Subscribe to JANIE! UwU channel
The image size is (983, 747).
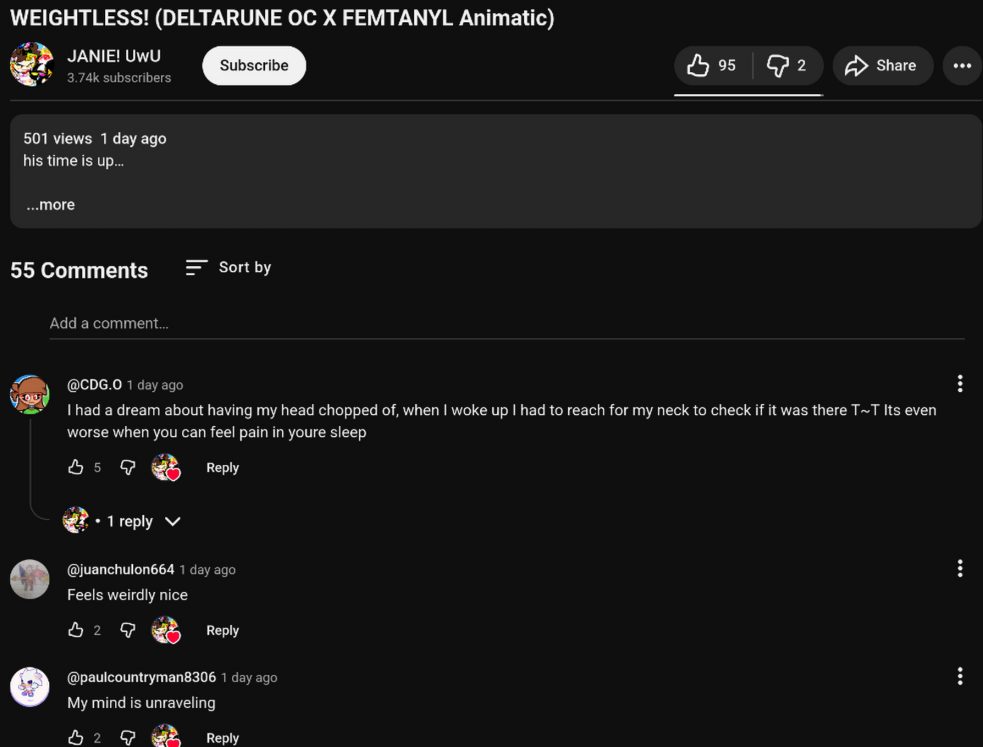point(254,66)
